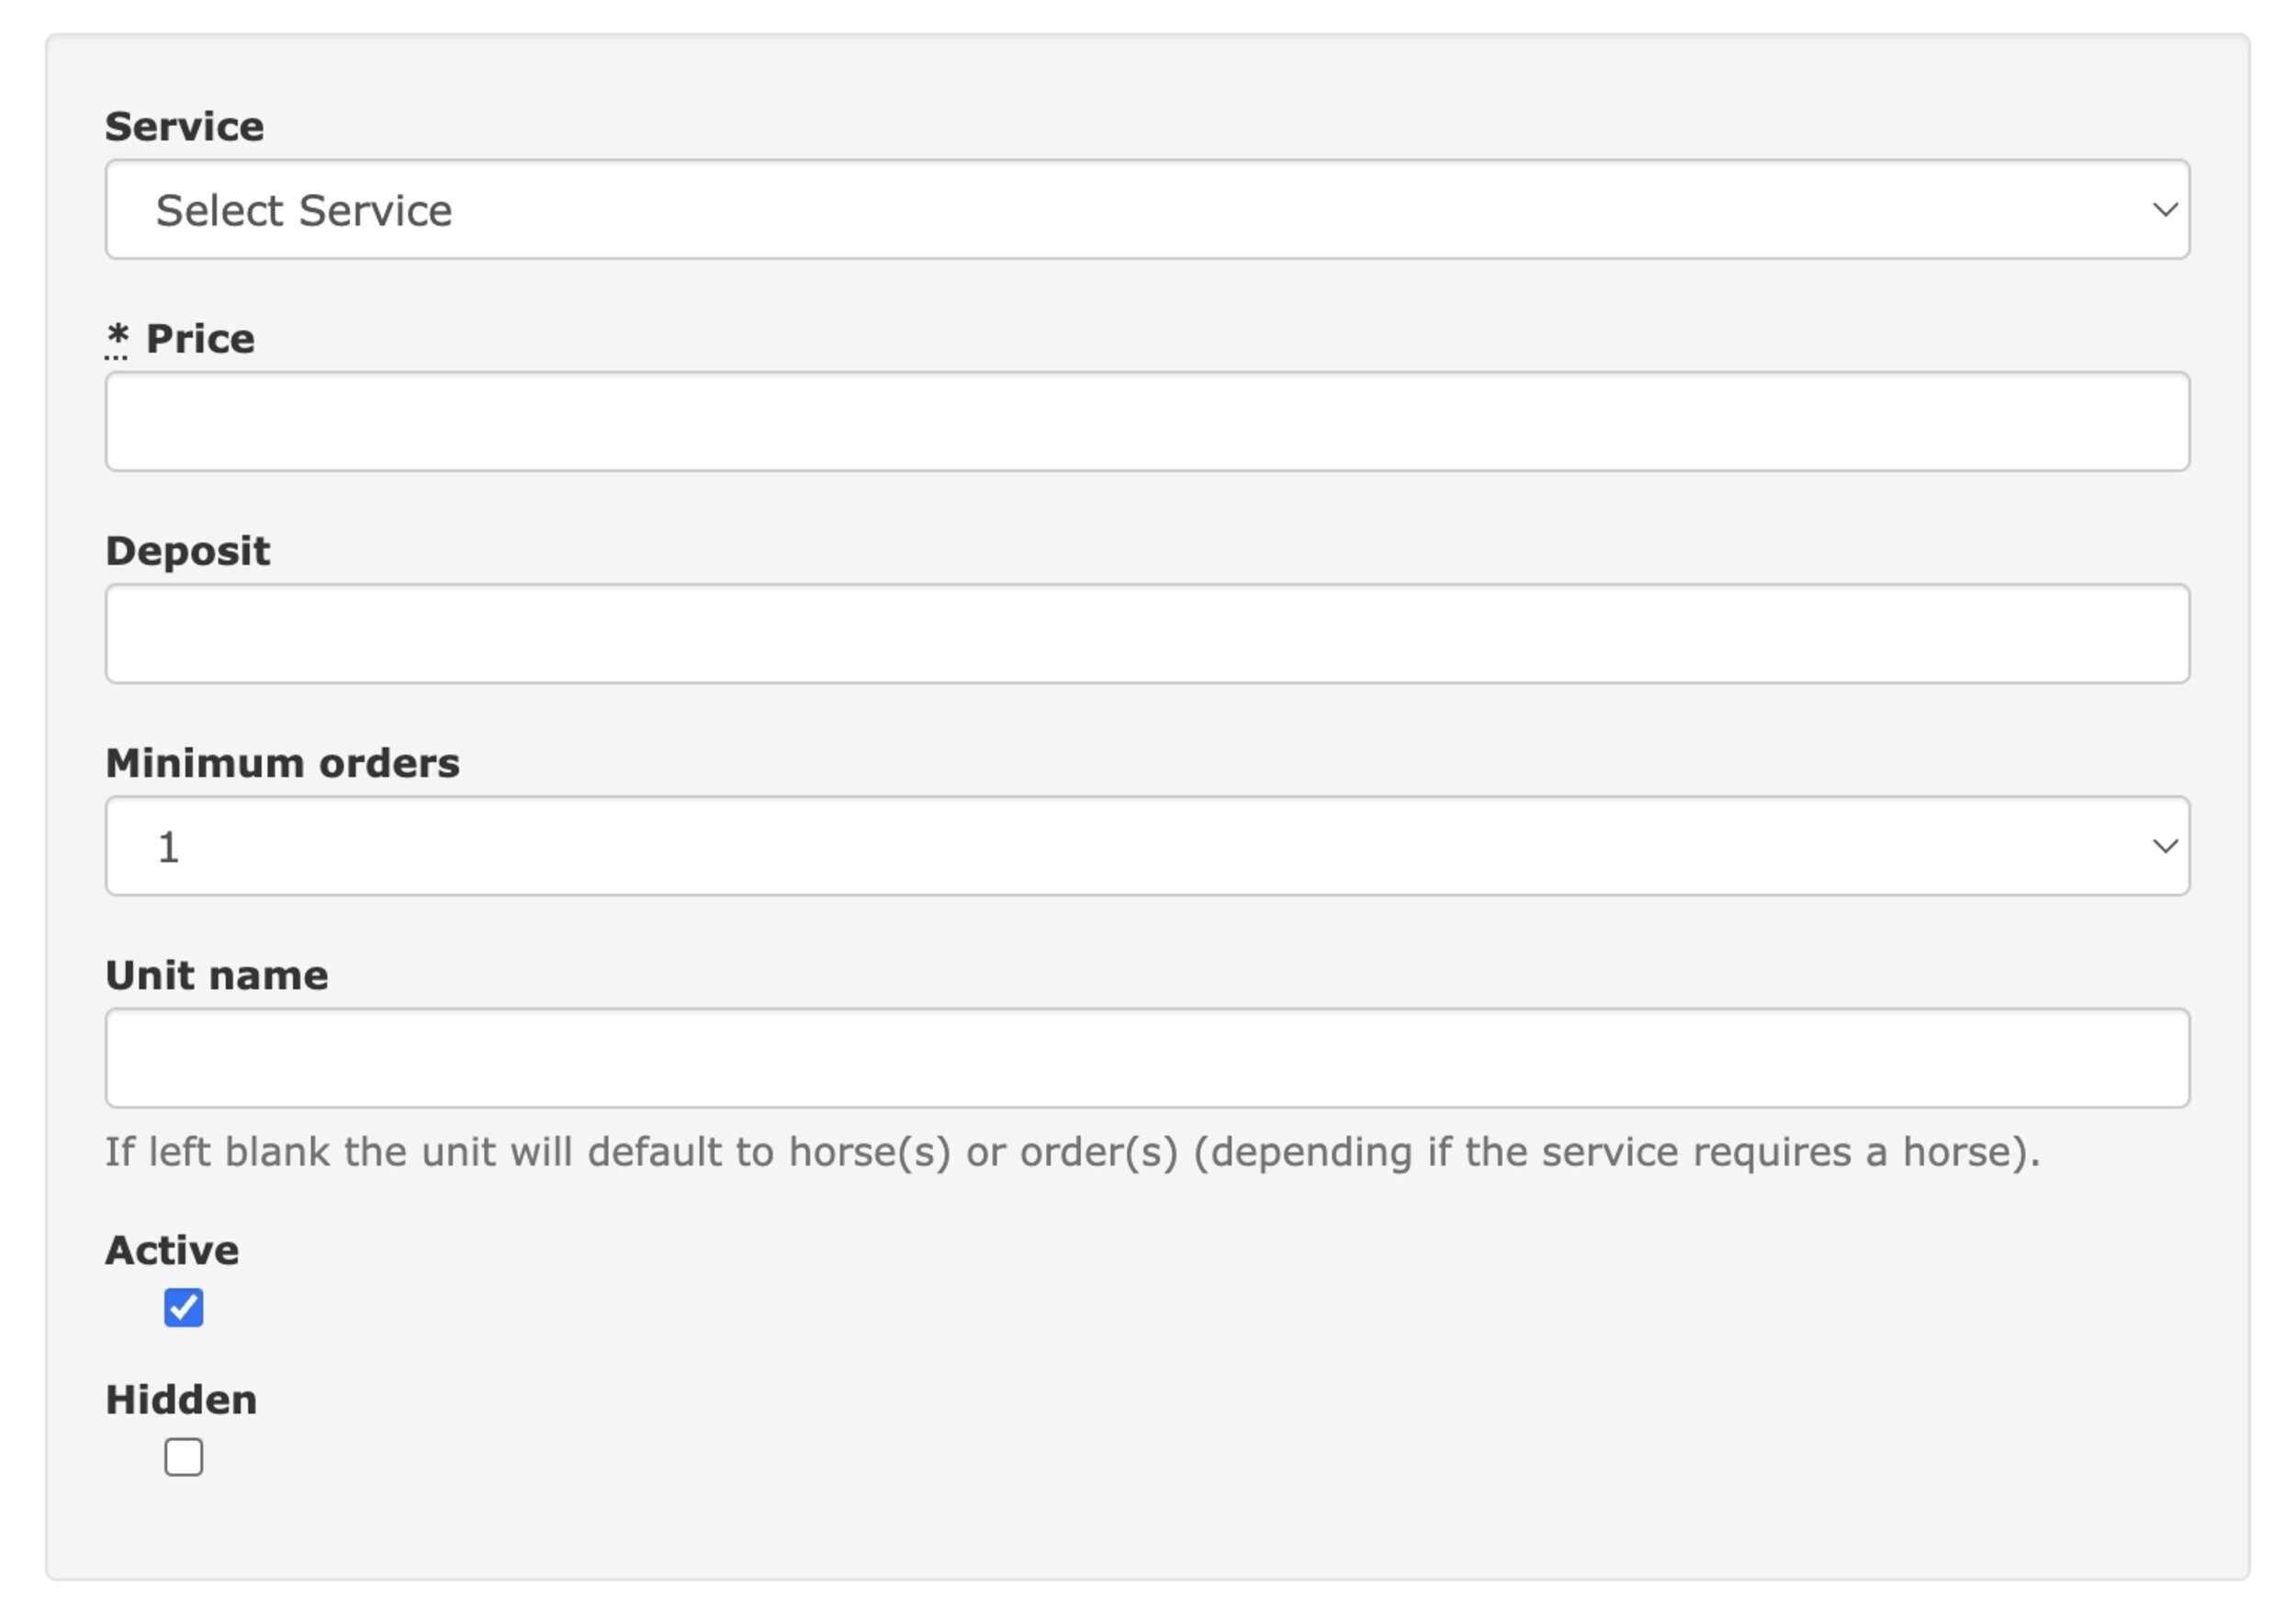Click the Minimum orders label
Image resolution: width=2296 pixels, height=1608 pixels.
pos(283,763)
